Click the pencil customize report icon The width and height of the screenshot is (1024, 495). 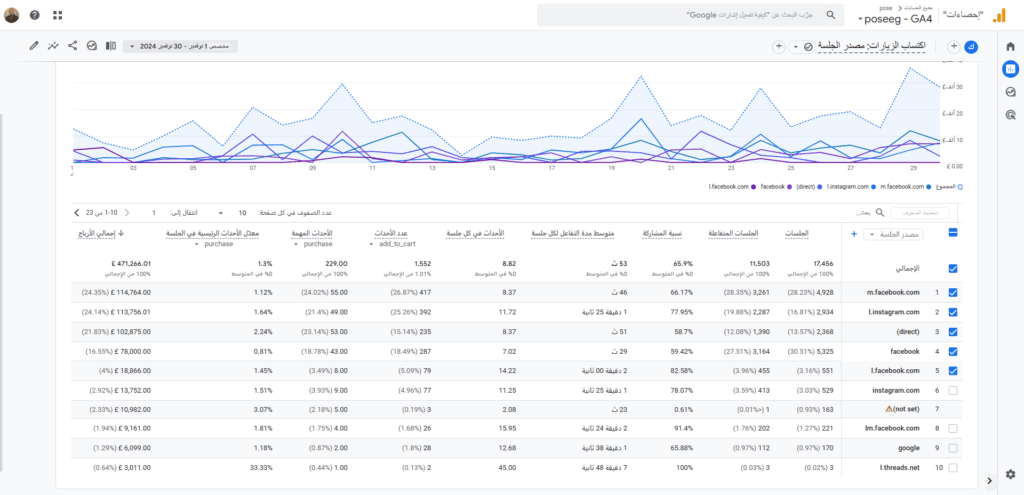click(x=34, y=46)
